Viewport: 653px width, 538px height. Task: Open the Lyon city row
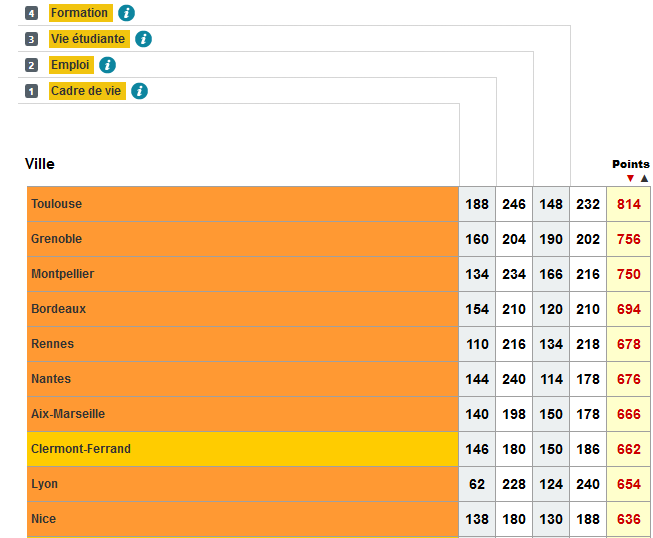click(x=45, y=484)
